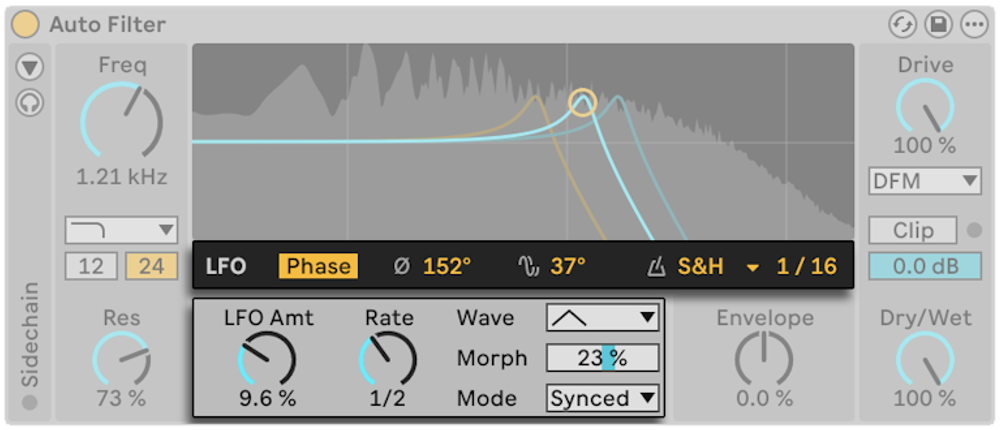The height and width of the screenshot is (430, 1000).
Task: Click the 1.21 kHz frequency value
Action: tap(122, 177)
